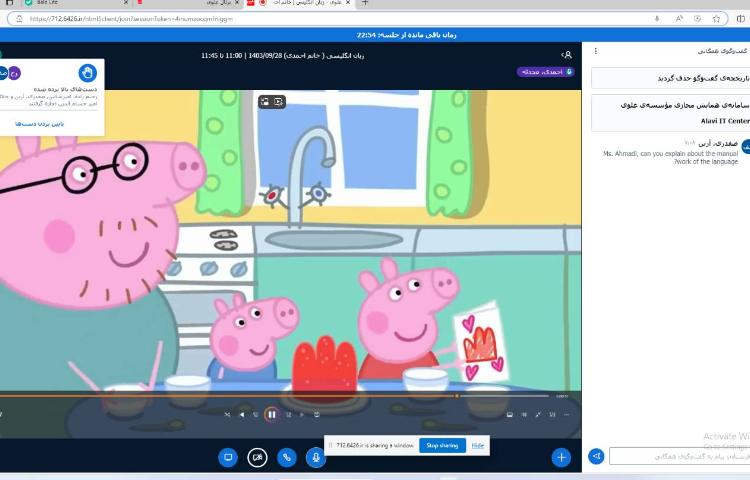Toggle the users list icon
This screenshot has width=750, height=480.
point(567,55)
